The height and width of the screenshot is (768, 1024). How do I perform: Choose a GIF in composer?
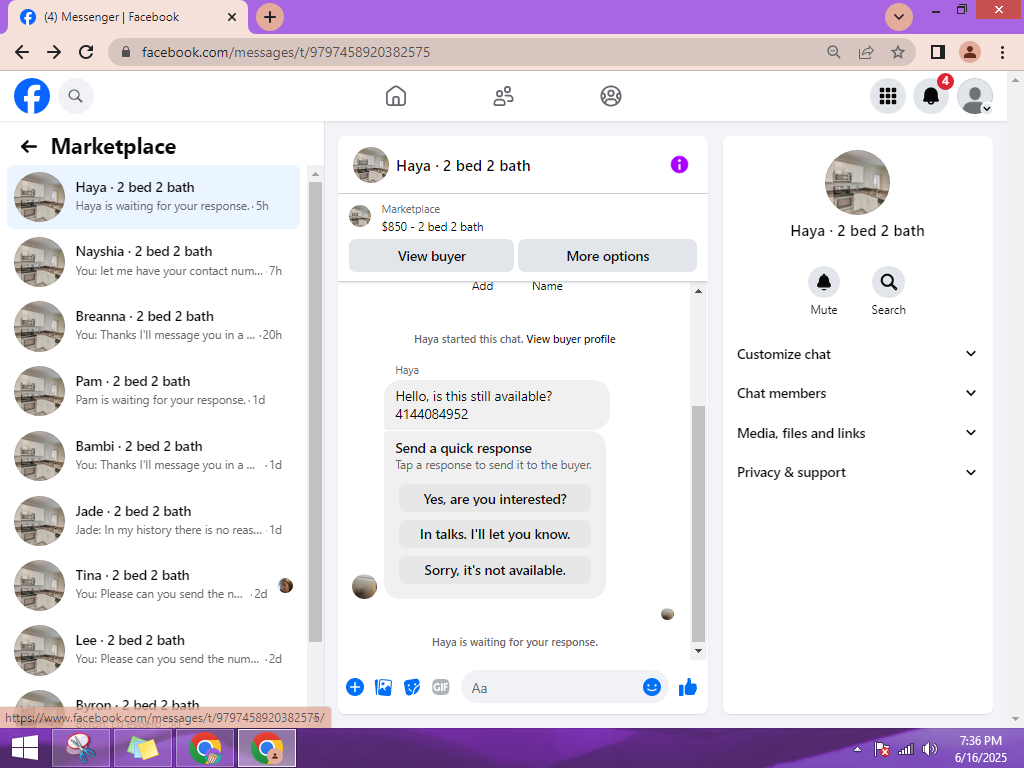pos(441,687)
